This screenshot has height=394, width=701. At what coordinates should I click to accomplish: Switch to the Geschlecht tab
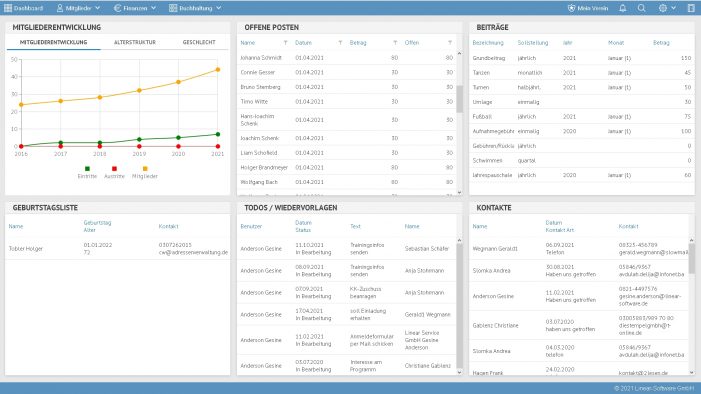pos(199,42)
